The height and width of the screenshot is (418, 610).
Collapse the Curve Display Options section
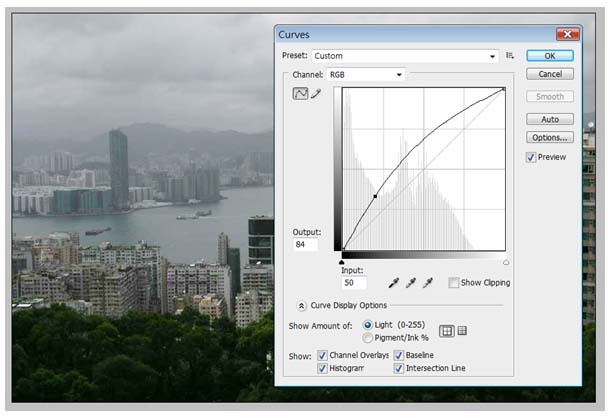pos(301,306)
